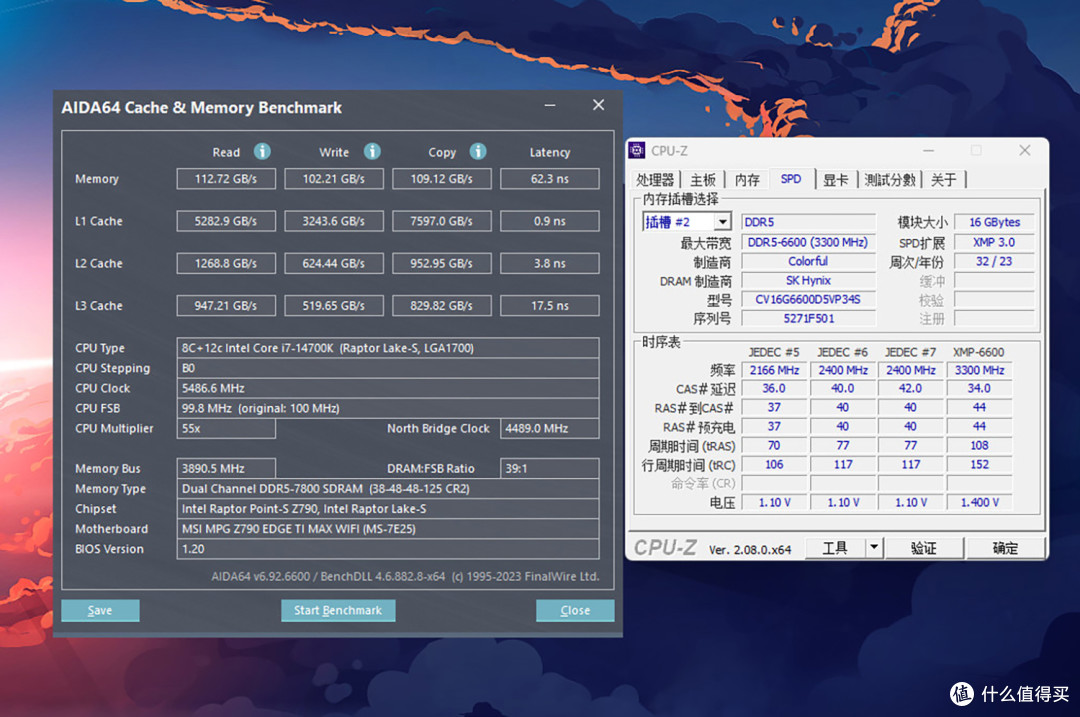Click Start Benchmark in AIDA64
The height and width of the screenshot is (717, 1080).
click(338, 610)
